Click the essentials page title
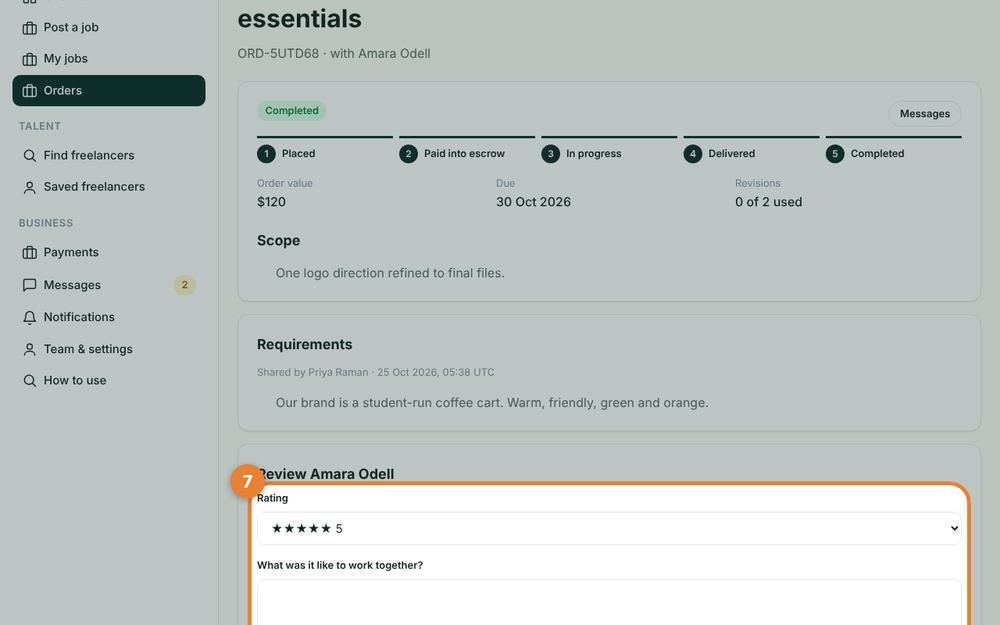Viewport: 1000px width, 625px height. click(x=300, y=18)
